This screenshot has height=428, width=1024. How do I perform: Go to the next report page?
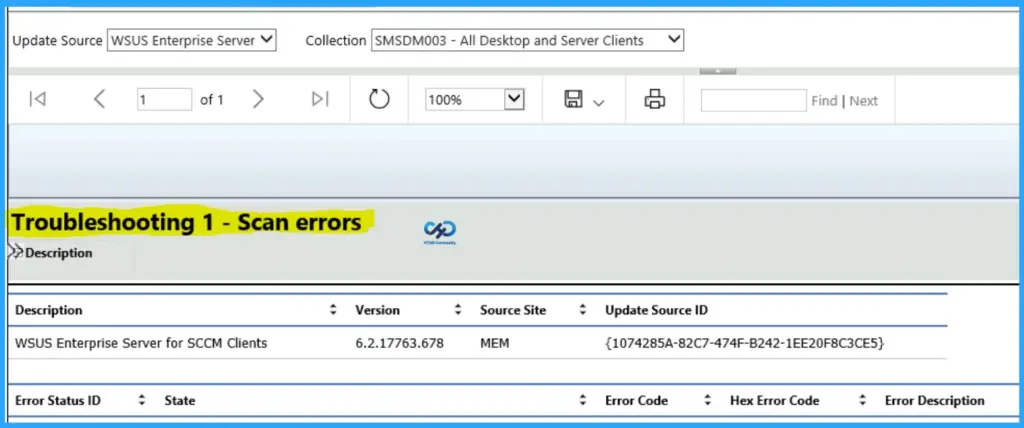pos(258,99)
